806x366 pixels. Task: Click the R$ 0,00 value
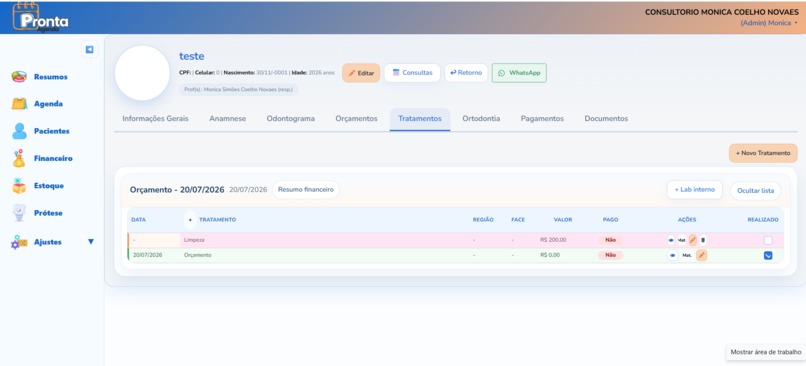(551, 255)
